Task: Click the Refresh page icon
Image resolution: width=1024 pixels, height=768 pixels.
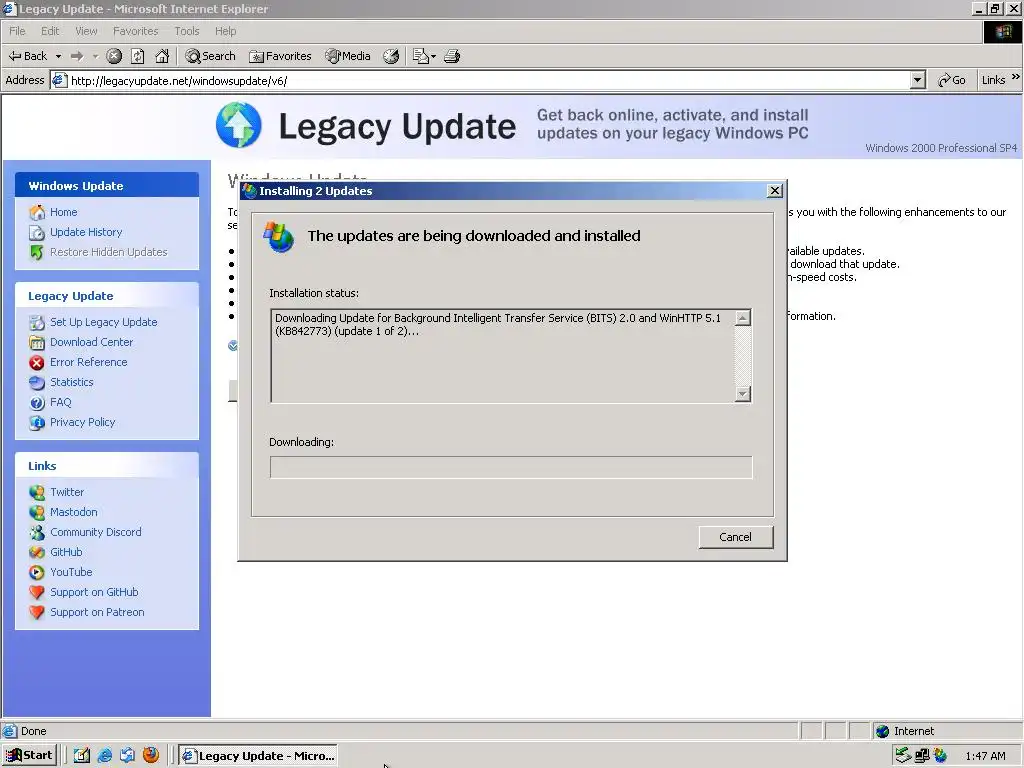Action: coord(138,56)
